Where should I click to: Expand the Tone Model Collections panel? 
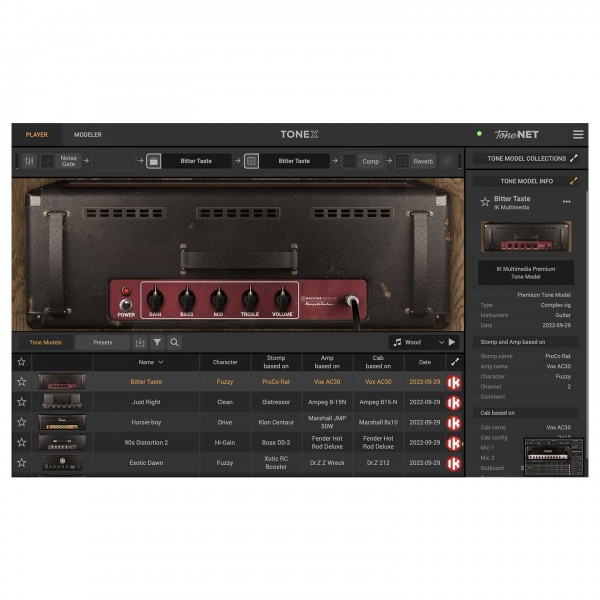[x=573, y=158]
